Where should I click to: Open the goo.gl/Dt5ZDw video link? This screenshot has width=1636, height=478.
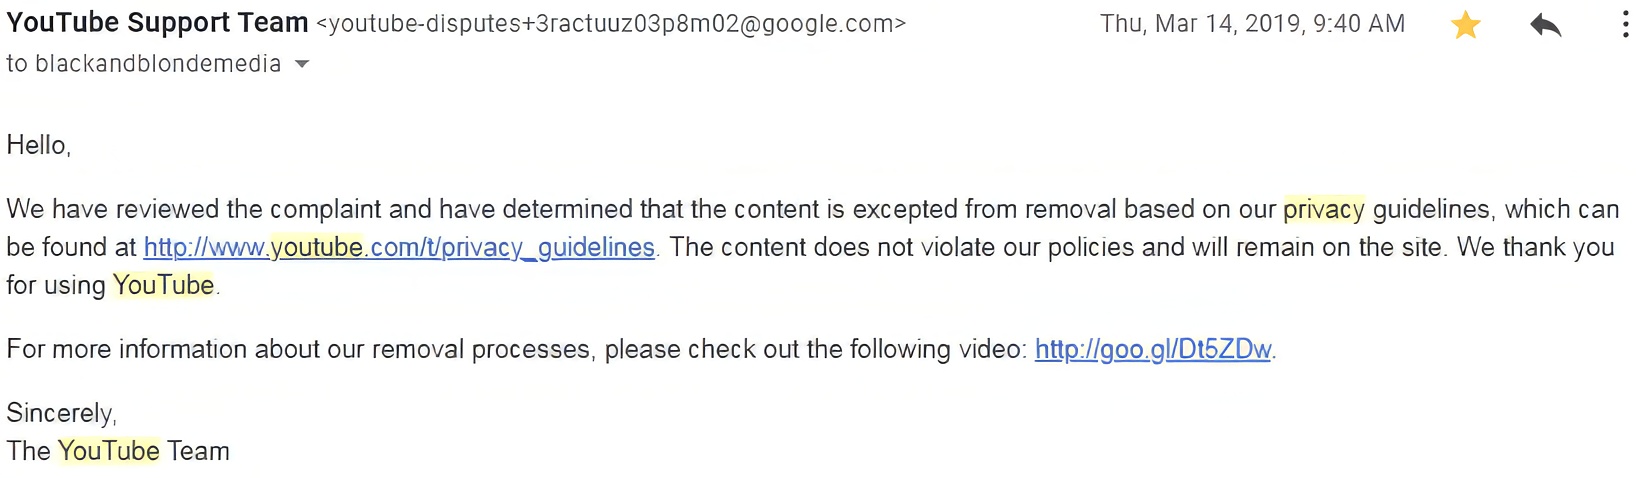point(1153,349)
